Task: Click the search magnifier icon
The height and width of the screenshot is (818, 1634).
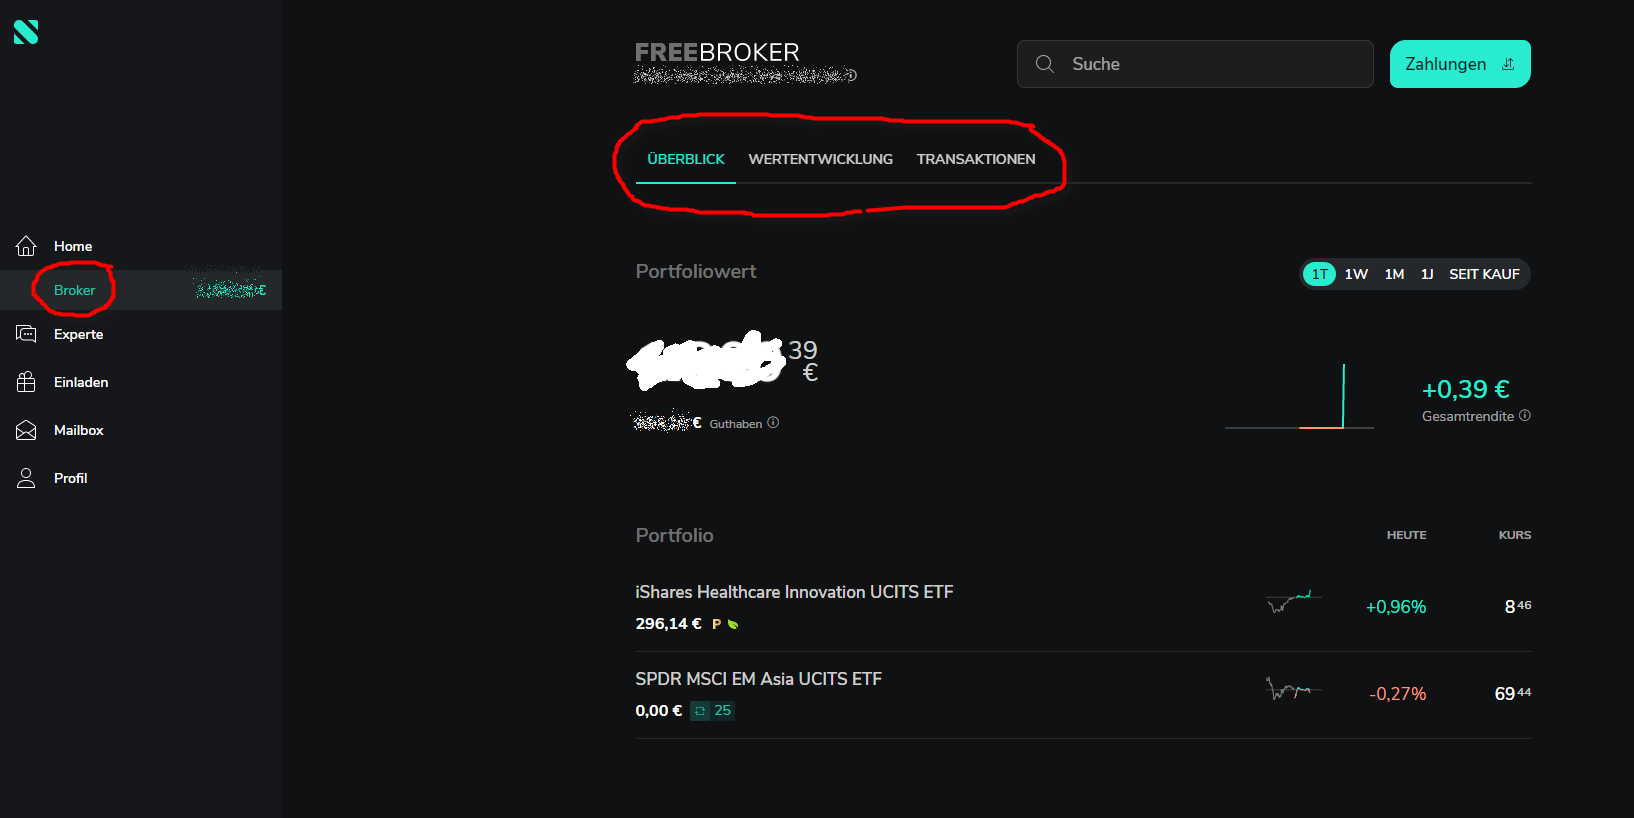Action: point(1045,64)
